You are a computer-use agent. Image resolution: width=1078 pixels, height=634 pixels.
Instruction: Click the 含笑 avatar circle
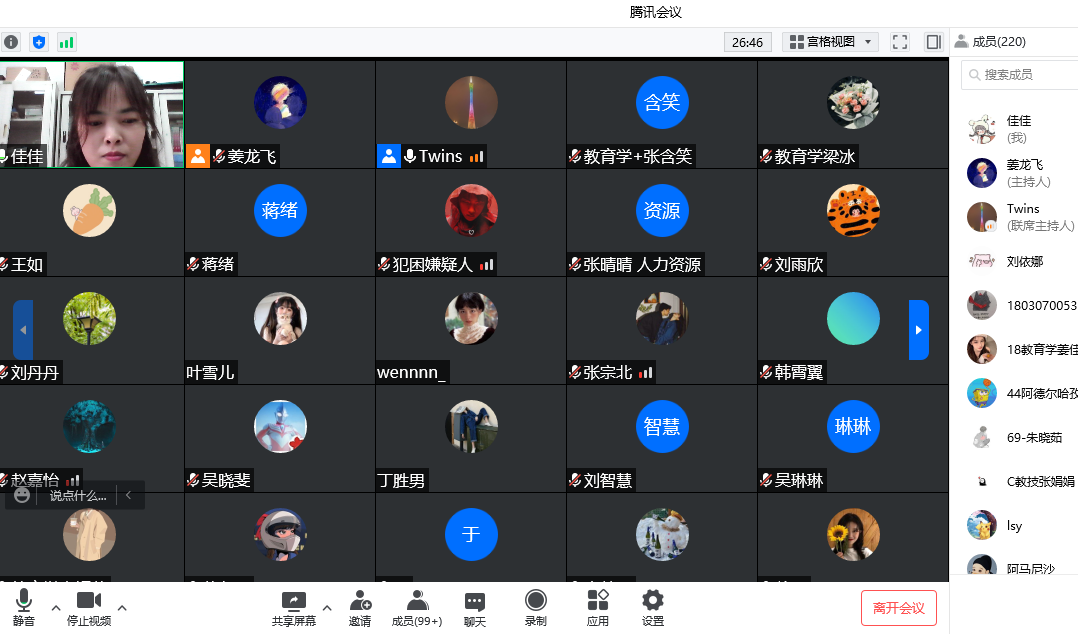point(662,102)
